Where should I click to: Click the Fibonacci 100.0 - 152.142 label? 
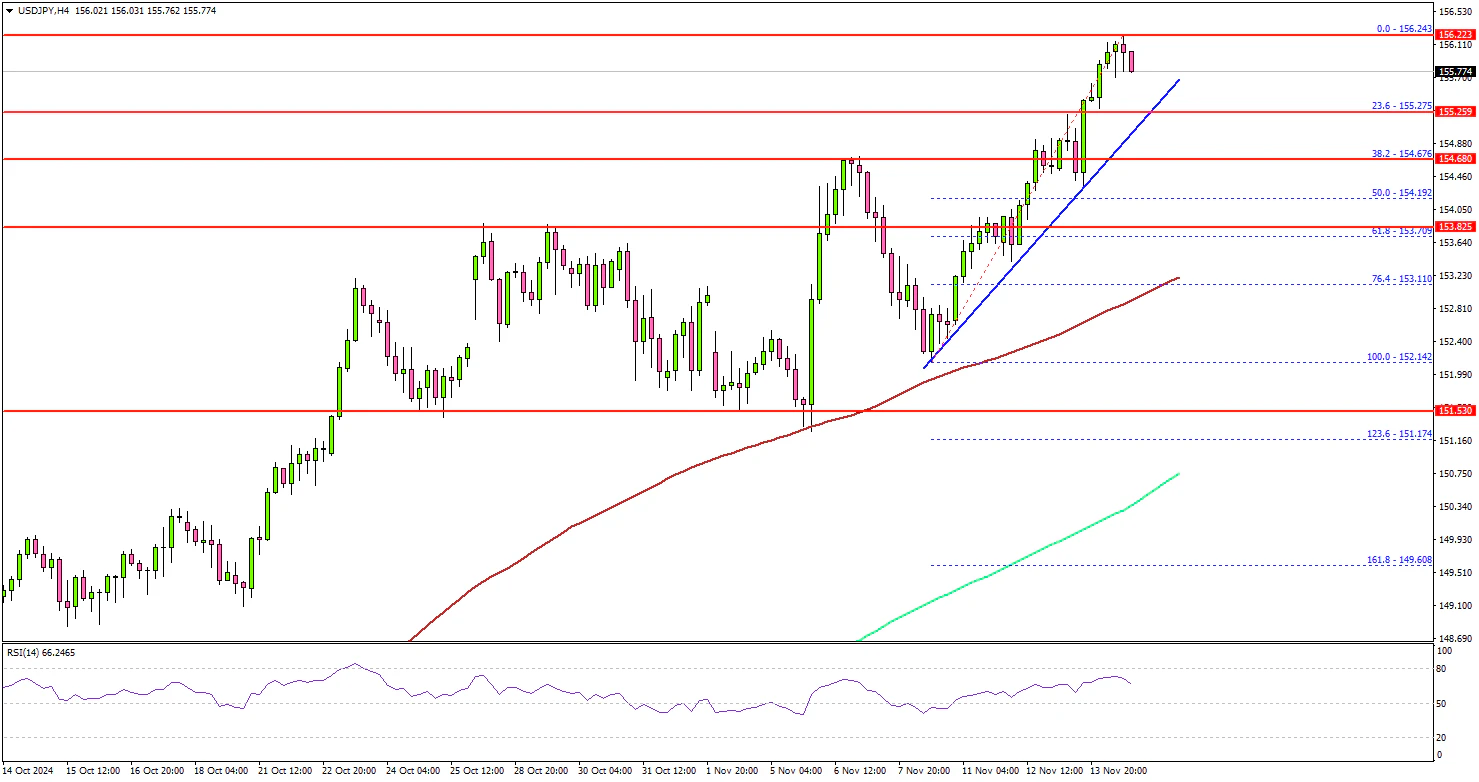(1402, 357)
